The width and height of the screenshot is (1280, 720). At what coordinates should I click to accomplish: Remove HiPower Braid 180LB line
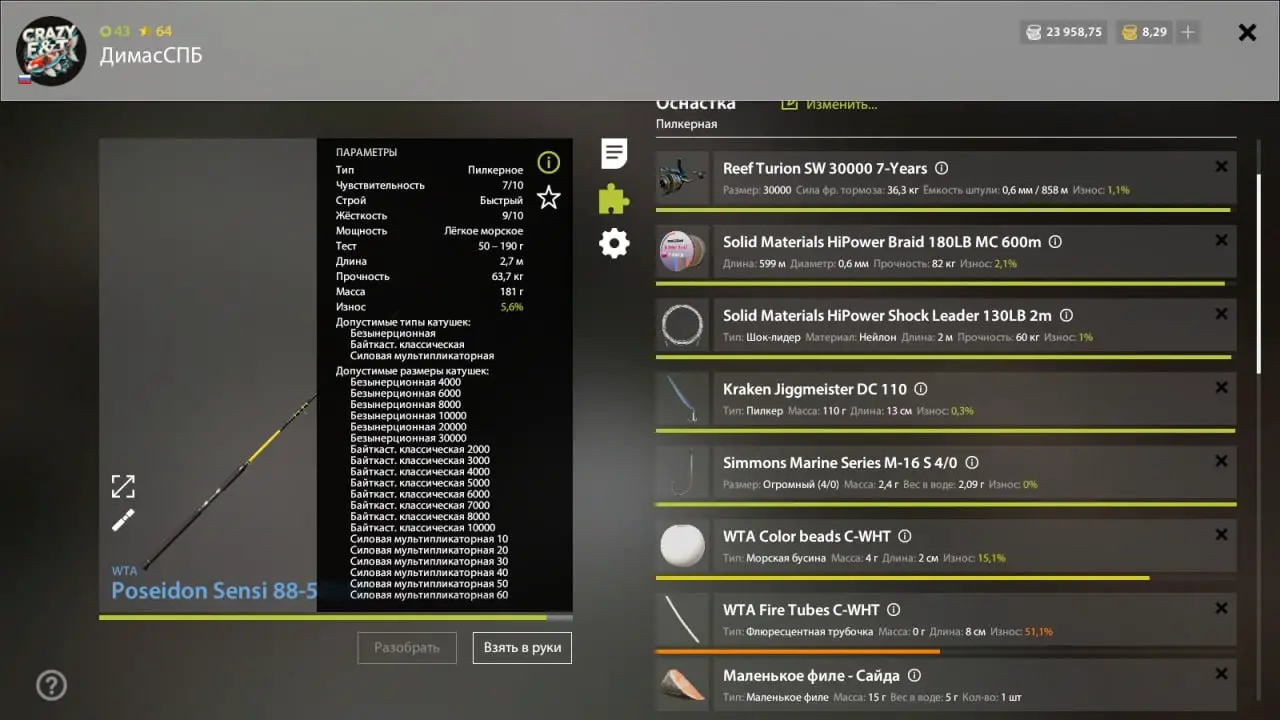1221,241
